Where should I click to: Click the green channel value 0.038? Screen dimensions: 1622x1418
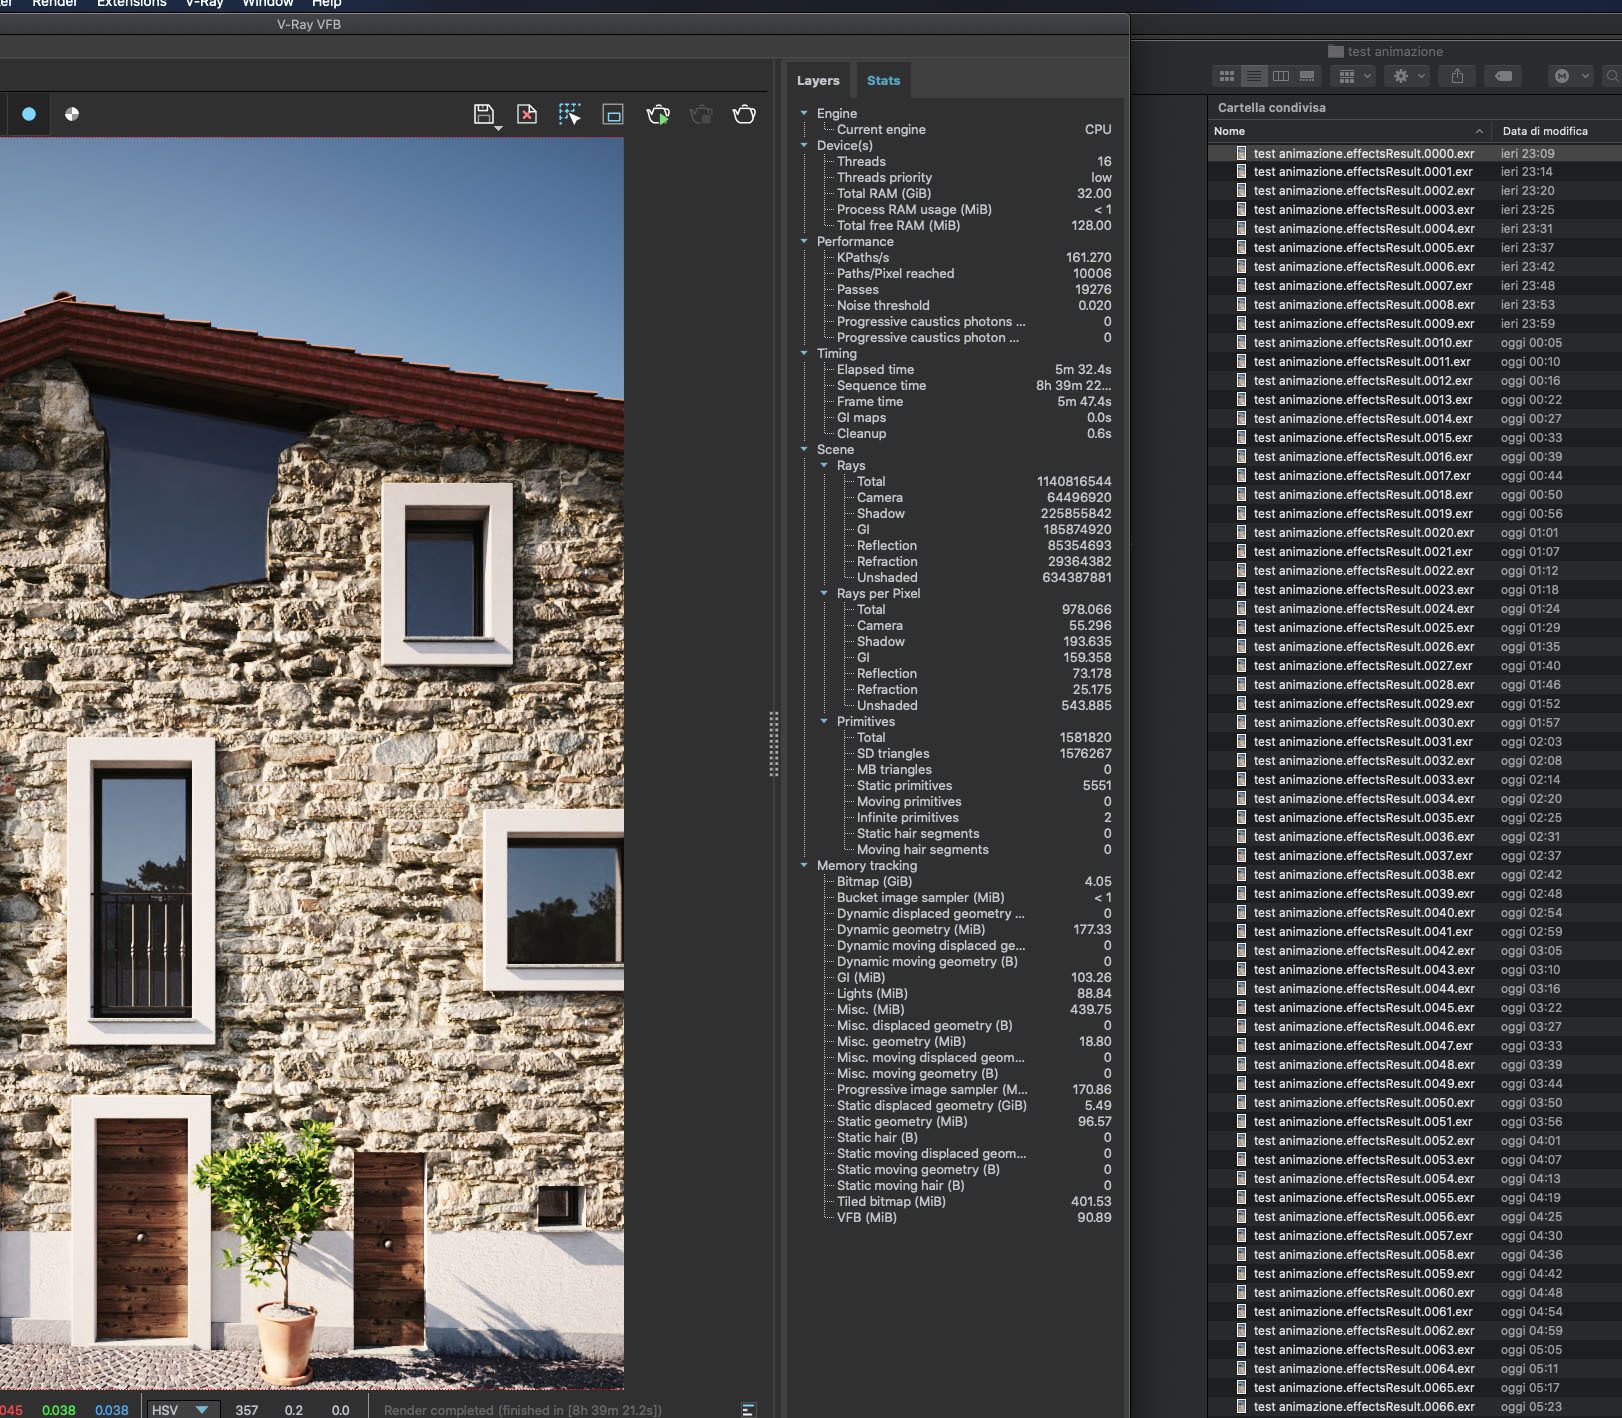[x=58, y=1410]
